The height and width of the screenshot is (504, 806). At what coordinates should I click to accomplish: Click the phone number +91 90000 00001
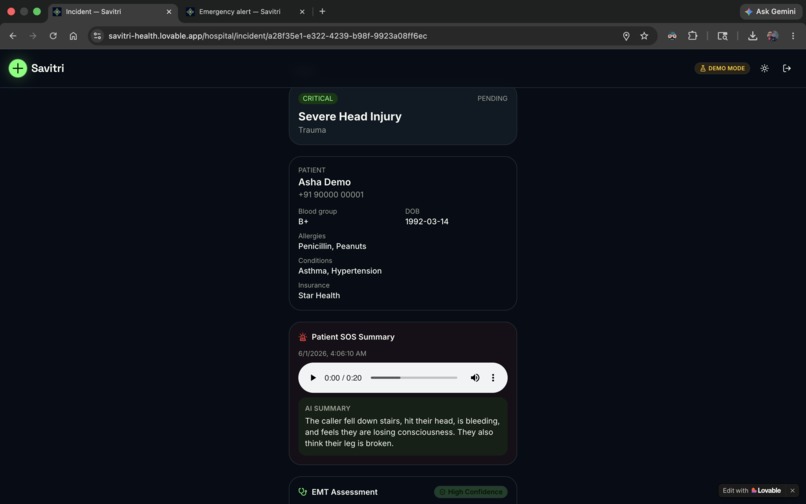pyautogui.click(x=331, y=195)
